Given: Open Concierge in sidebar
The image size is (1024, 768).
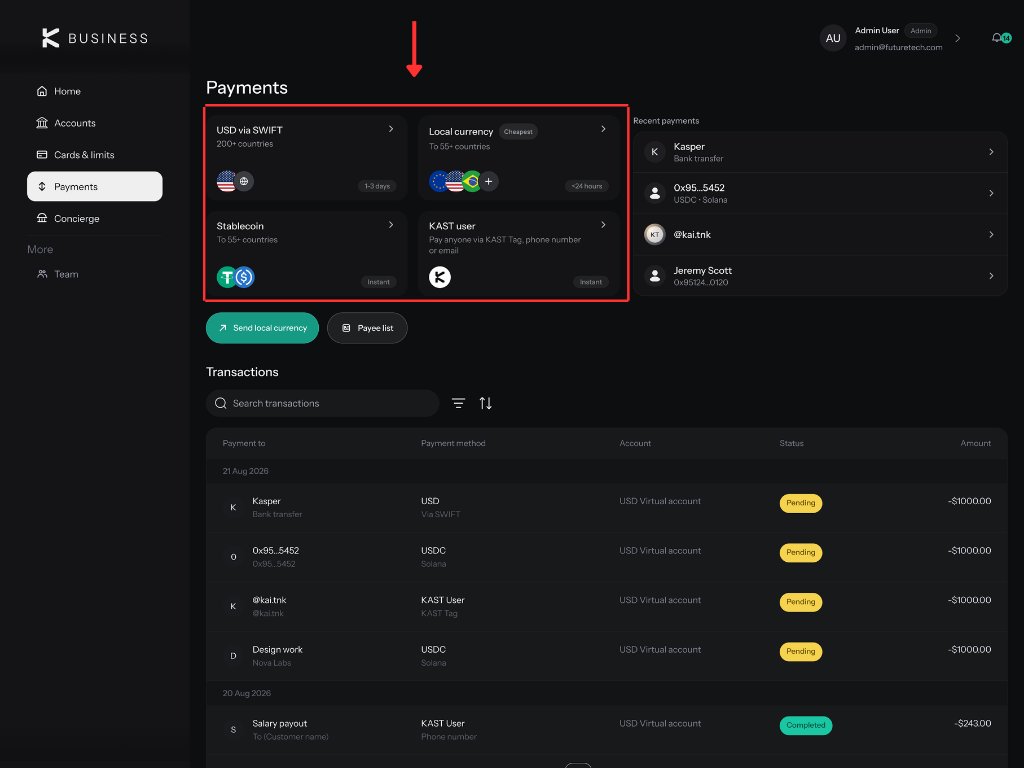Looking at the screenshot, I should (x=68, y=218).
